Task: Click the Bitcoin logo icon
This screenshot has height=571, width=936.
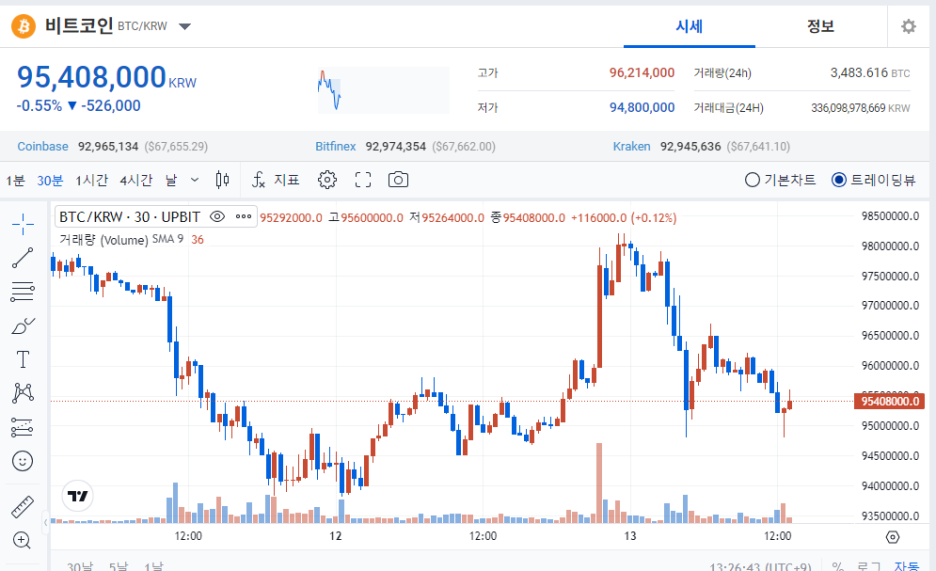Action: pyautogui.click(x=23, y=26)
